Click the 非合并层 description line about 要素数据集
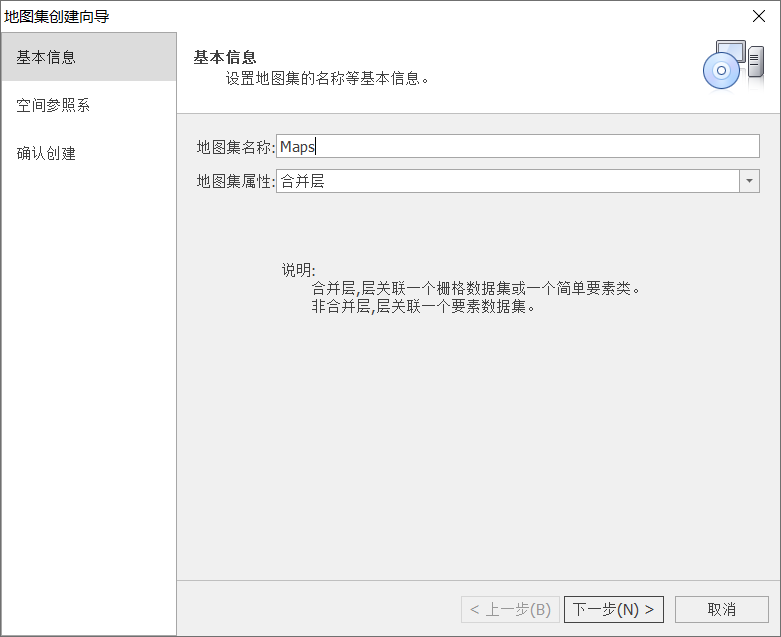 425,306
